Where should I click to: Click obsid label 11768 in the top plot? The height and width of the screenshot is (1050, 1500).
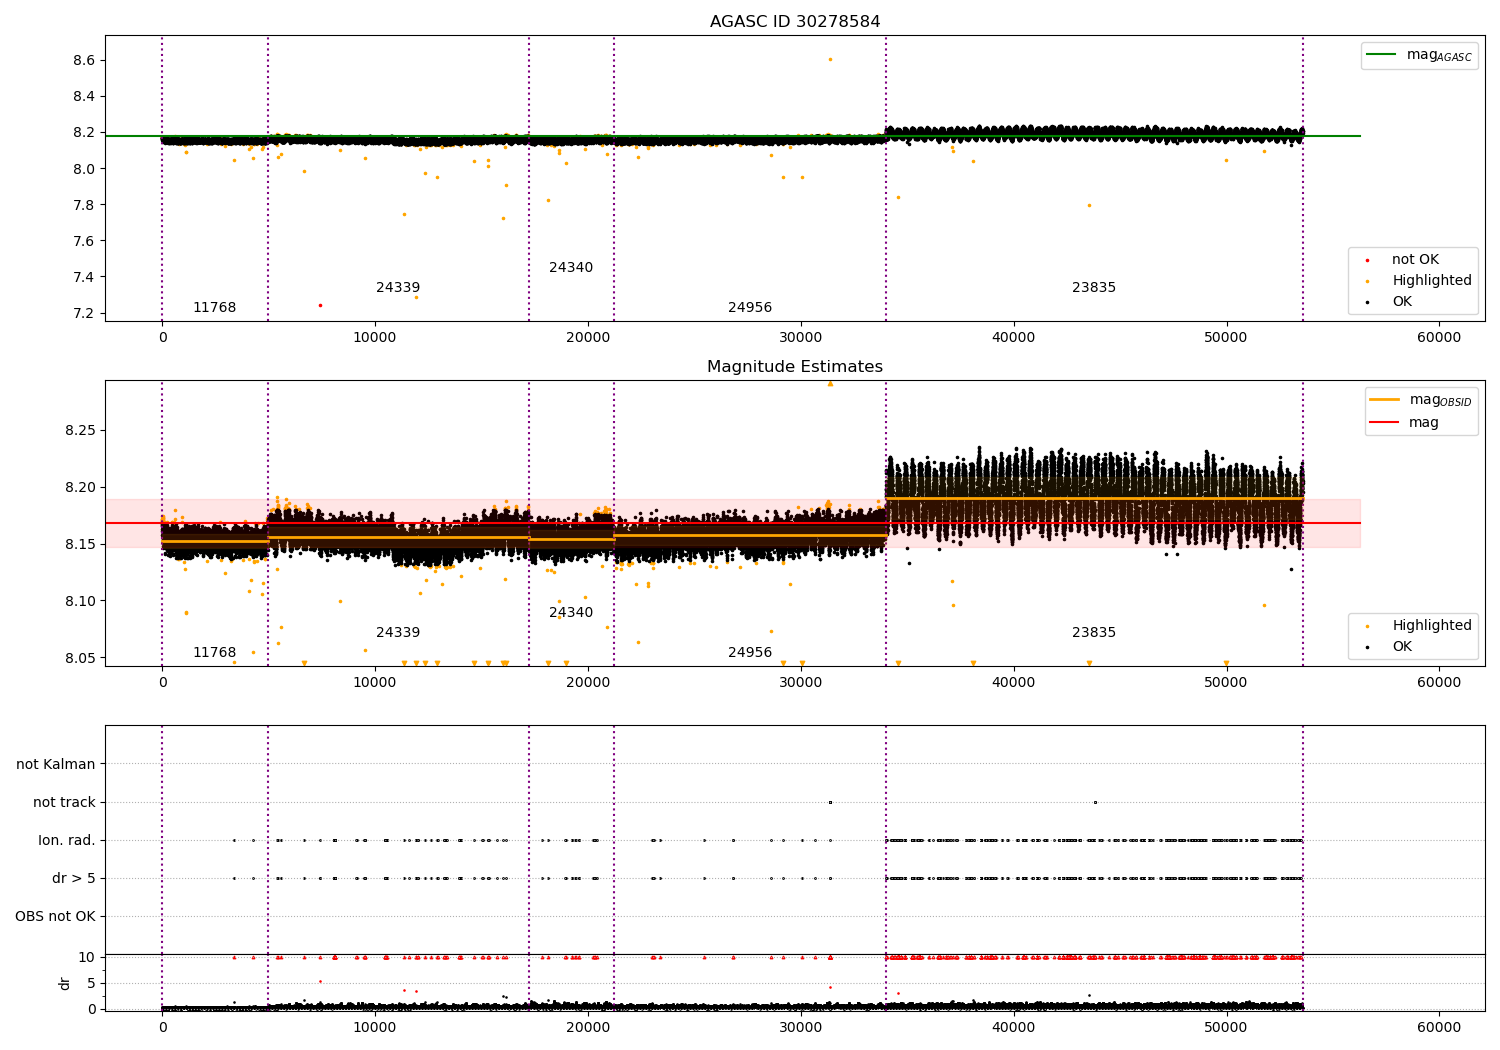(215, 308)
